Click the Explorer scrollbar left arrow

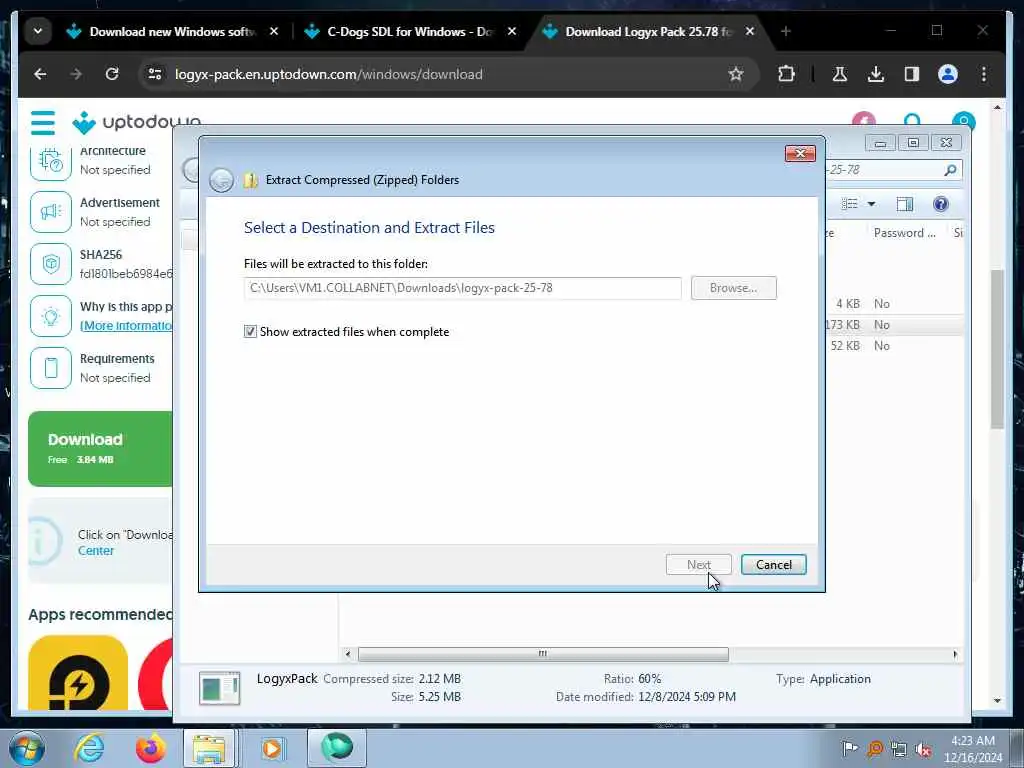point(347,654)
